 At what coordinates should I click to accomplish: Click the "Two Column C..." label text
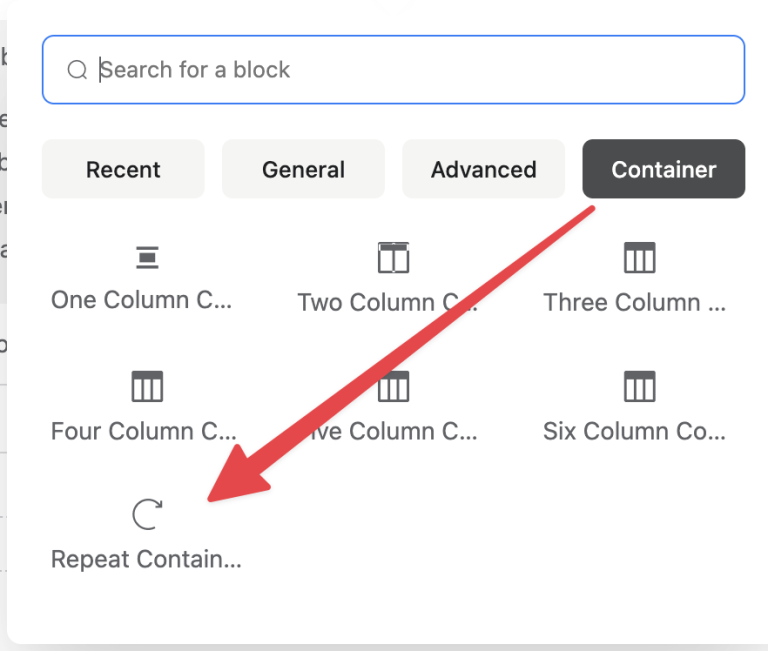387,302
